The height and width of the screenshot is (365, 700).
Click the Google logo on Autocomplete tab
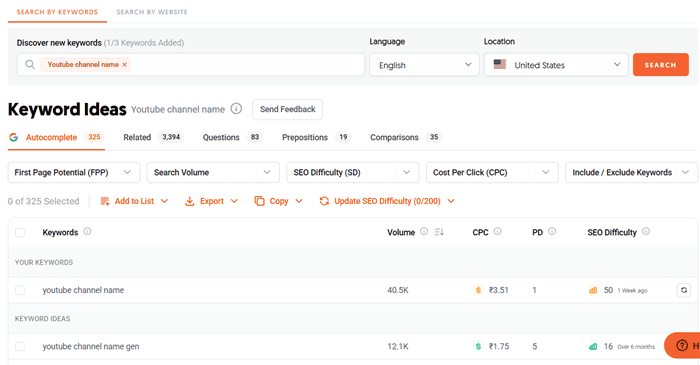point(14,137)
